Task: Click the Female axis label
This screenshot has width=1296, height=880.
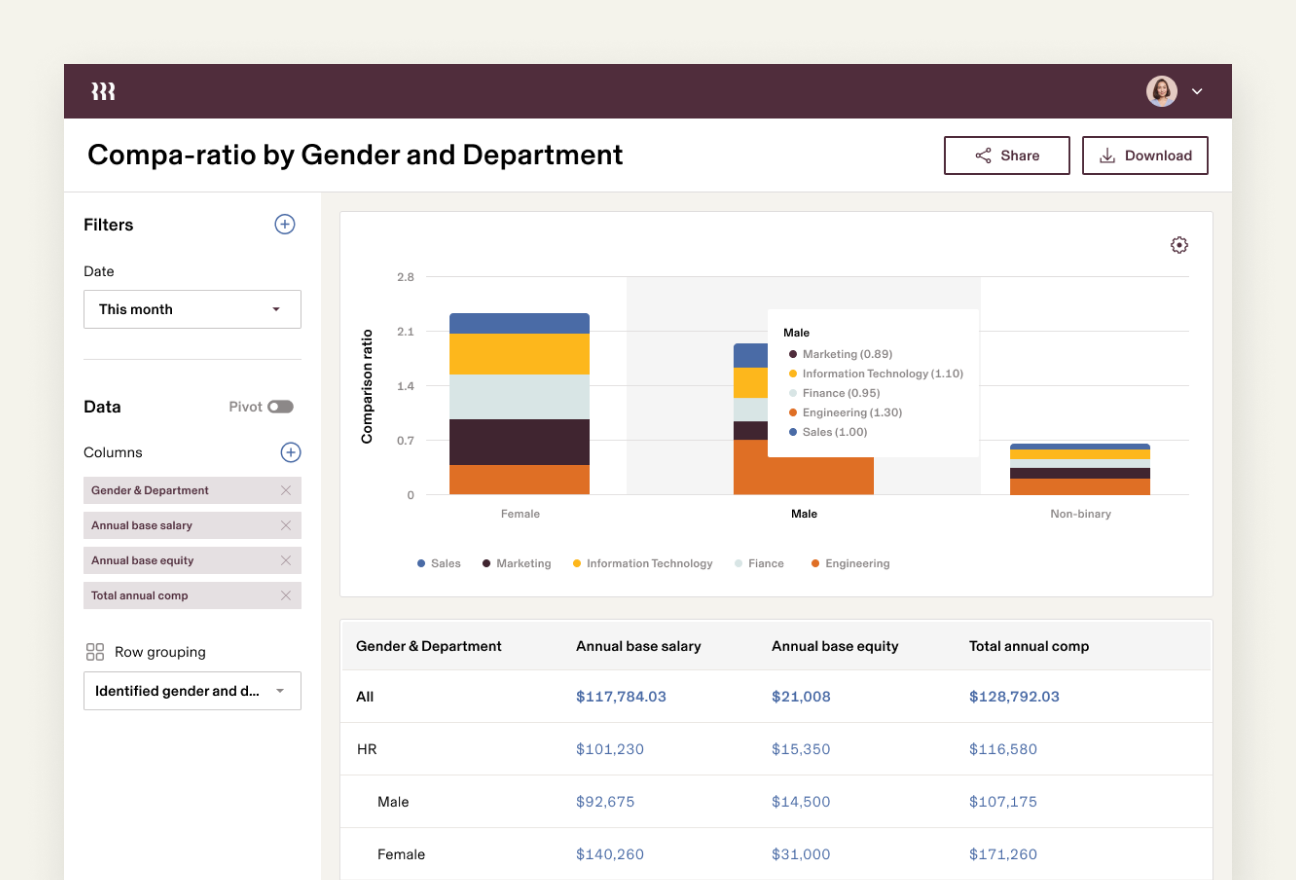Action: 520,514
